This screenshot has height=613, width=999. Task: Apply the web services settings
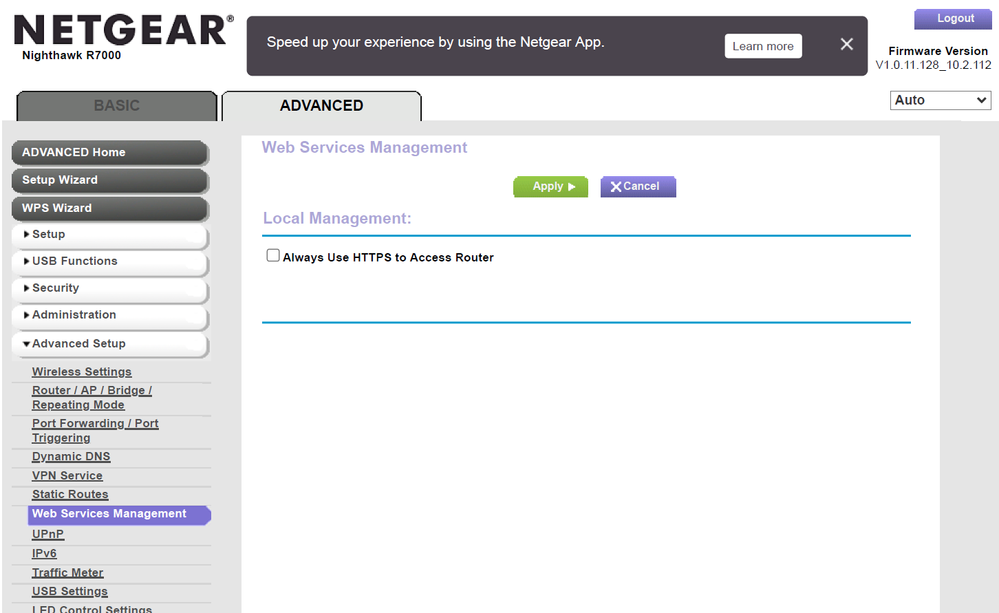coord(550,187)
